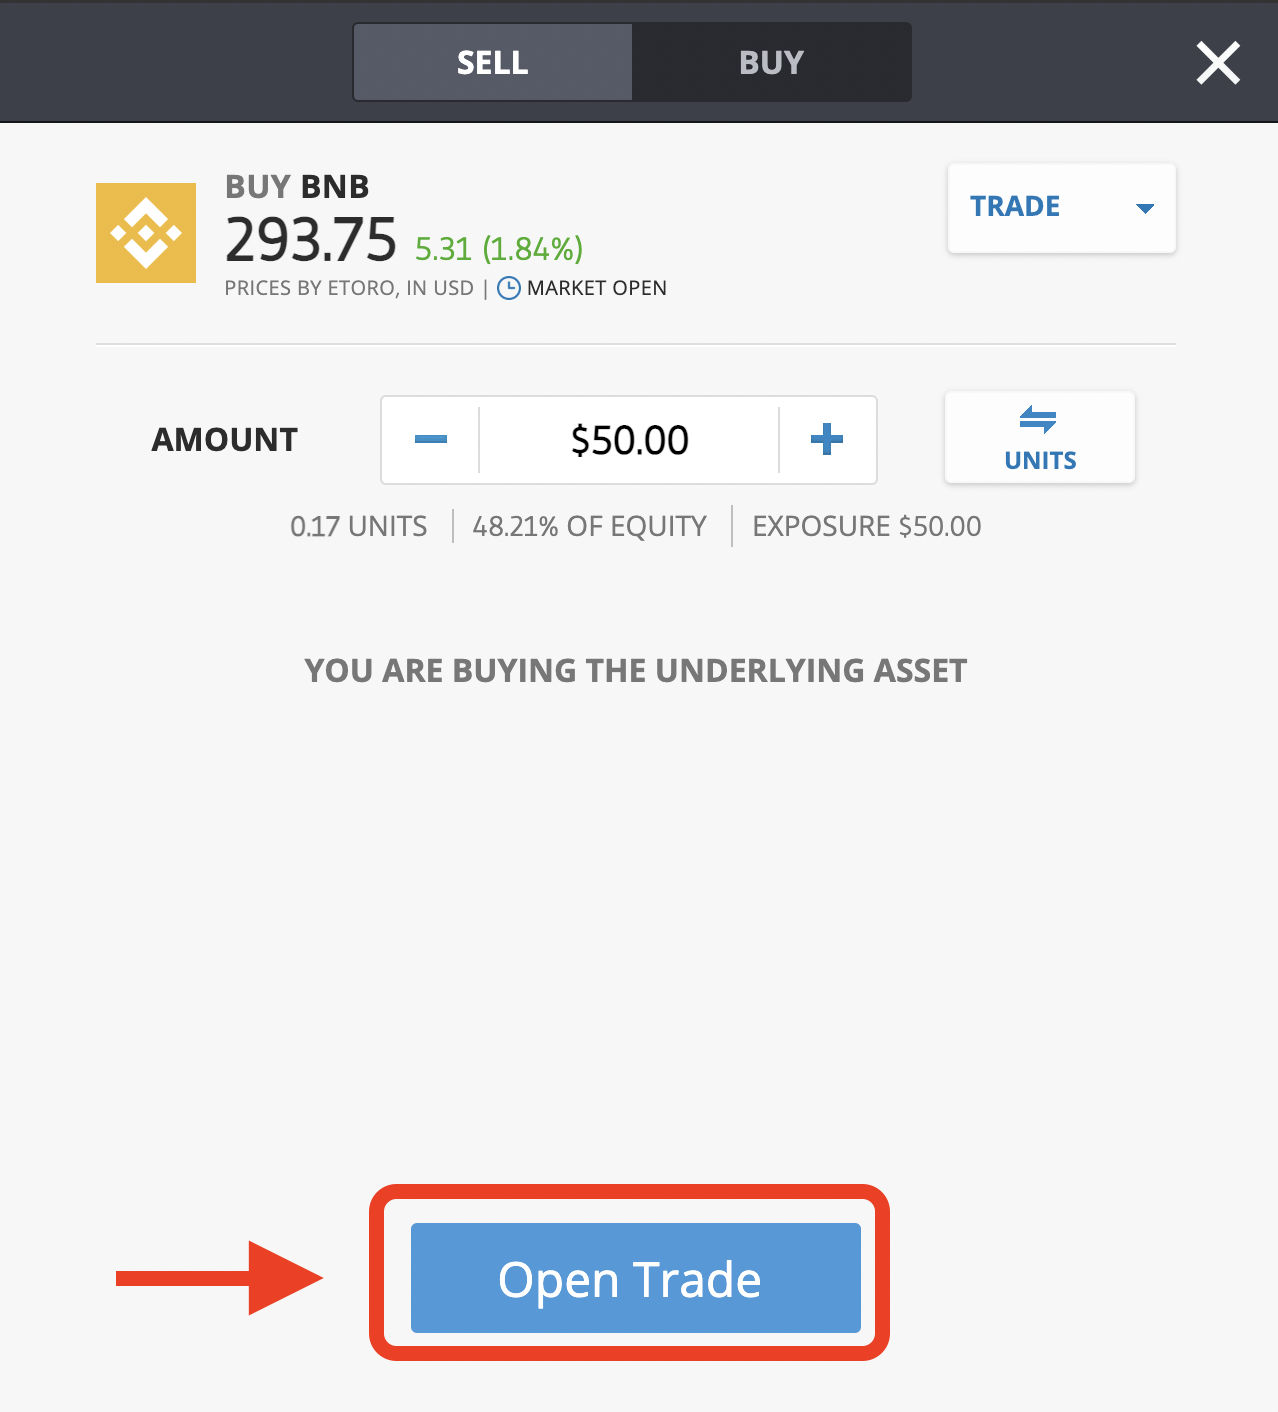Screen dimensions: 1278x1412
Task: Click the yellow BNB coin logo
Action: coord(146,233)
